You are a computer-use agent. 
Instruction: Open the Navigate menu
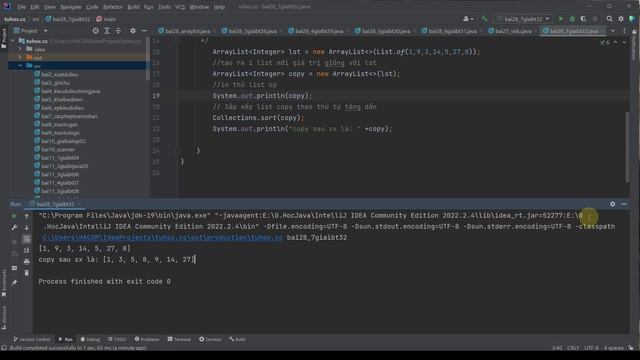[x=71, y=7]
